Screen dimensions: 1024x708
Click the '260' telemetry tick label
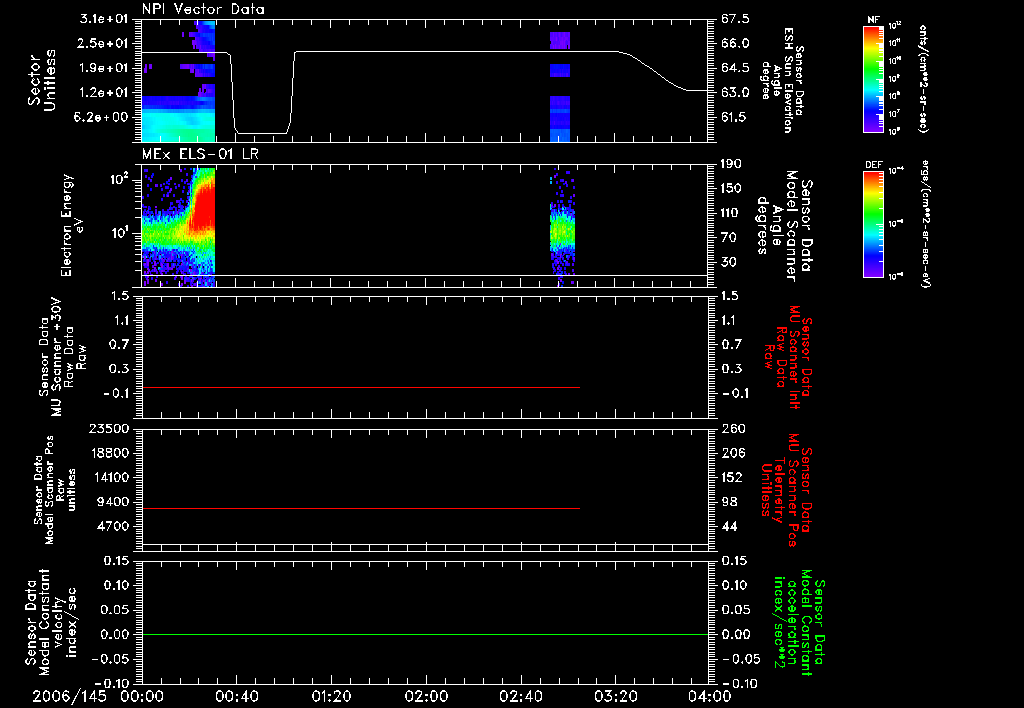click(x=732, y=428)
